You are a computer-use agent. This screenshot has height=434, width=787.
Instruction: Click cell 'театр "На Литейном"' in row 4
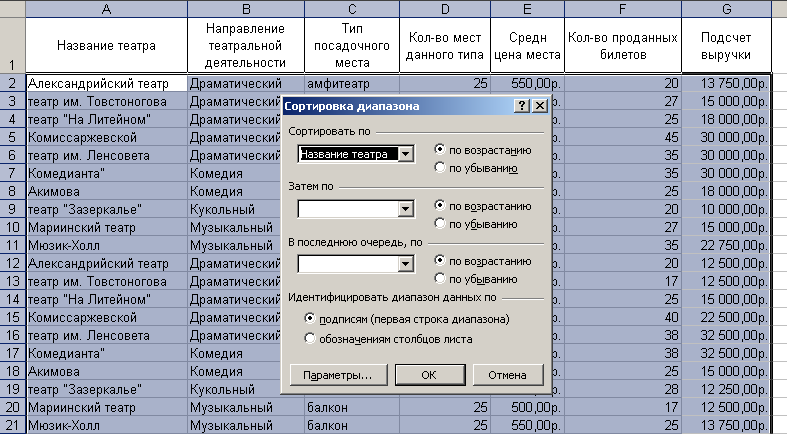point(106,119)
